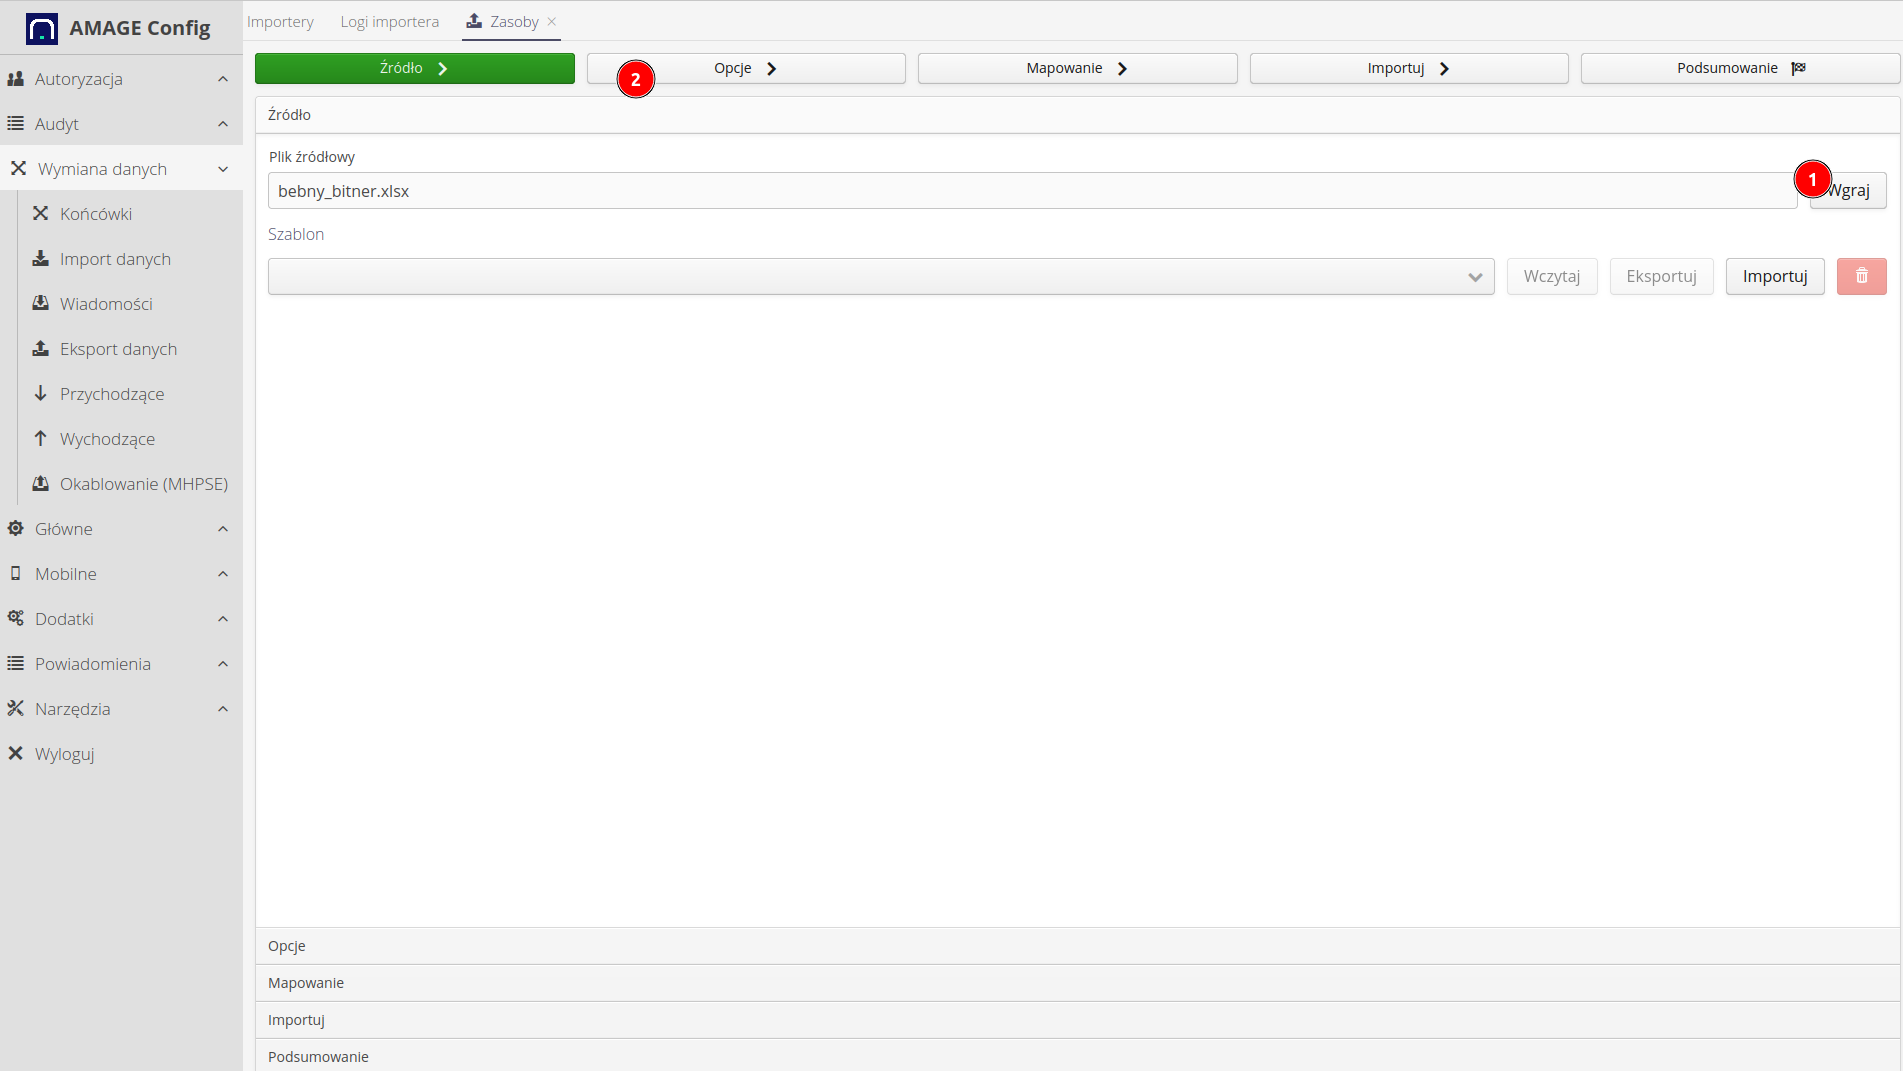Viewport: 1903px width, 1071px height.
Task: Open the Szablon template dropdown
Action: point(880,277)
